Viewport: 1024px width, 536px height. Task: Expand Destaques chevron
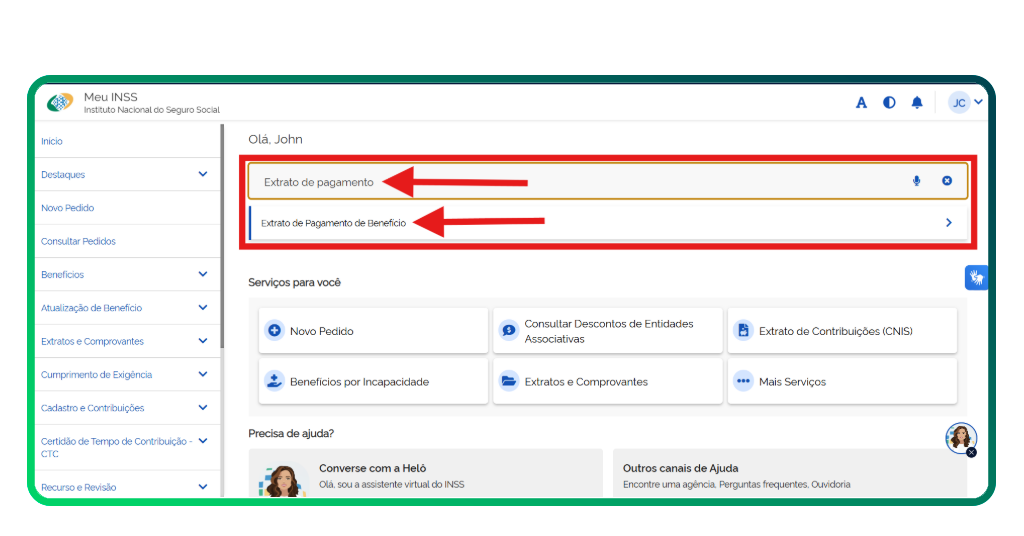tap(202, 174)
